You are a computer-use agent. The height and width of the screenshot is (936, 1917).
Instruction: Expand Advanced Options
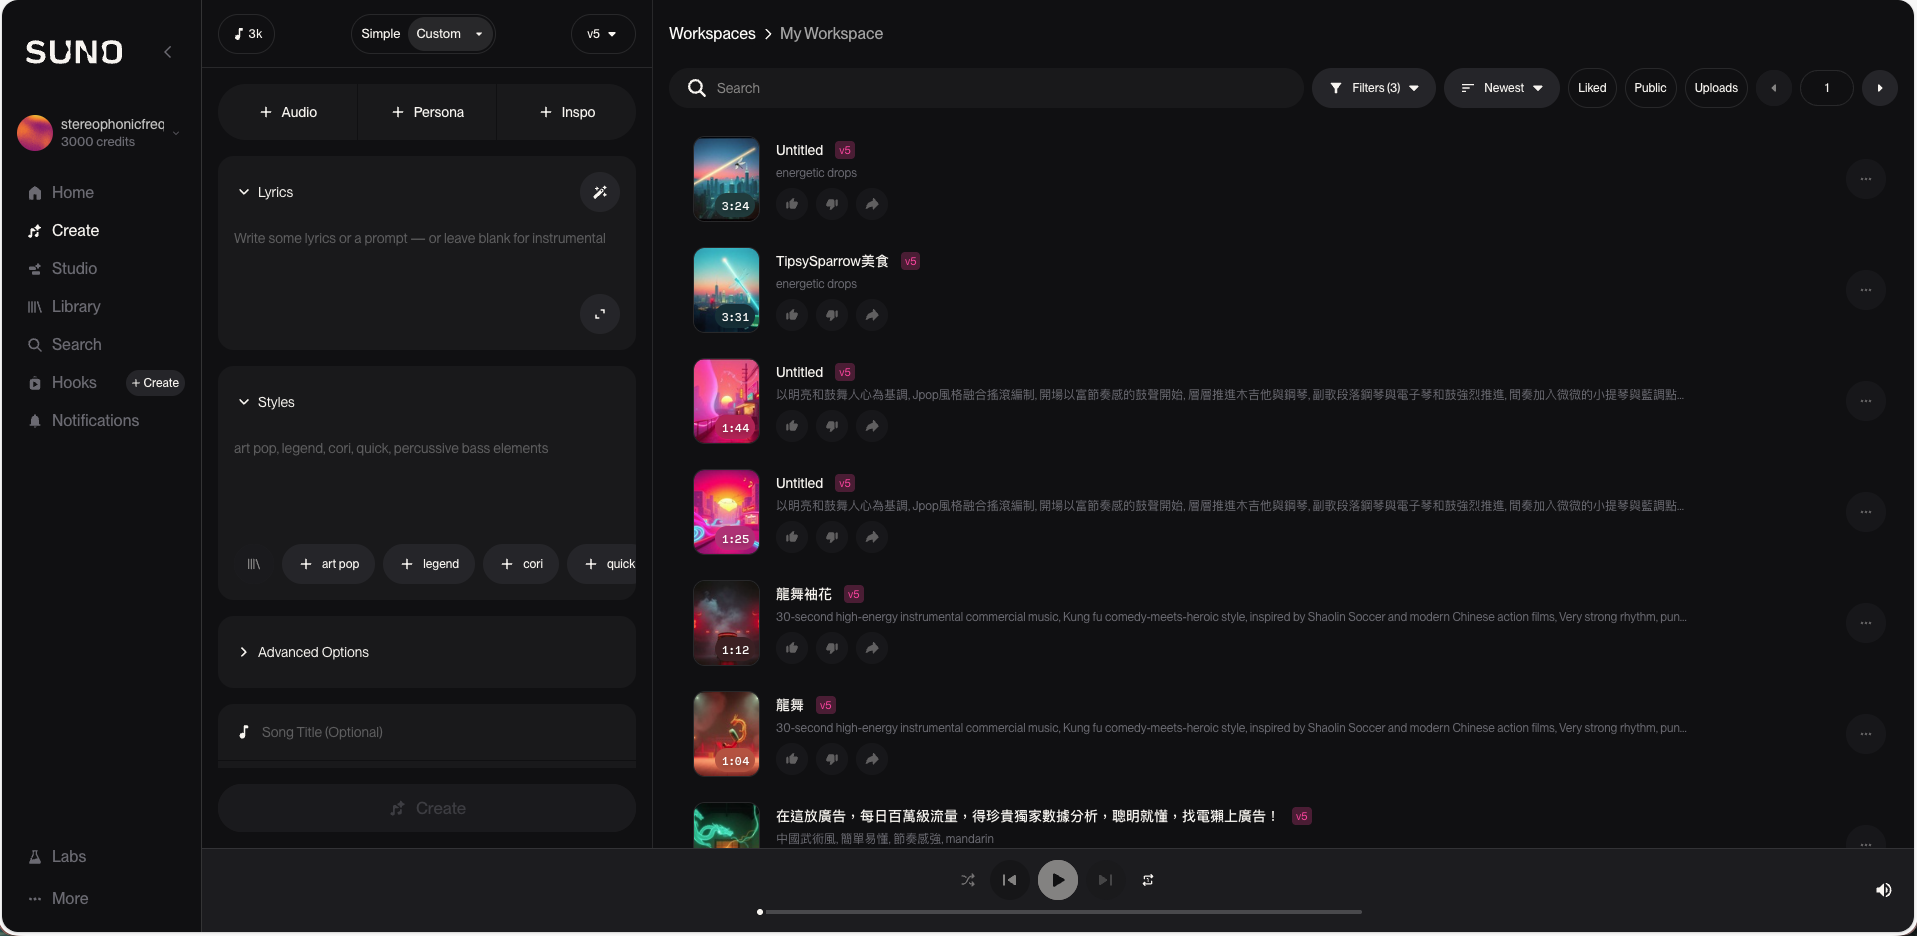click(311, 652)
